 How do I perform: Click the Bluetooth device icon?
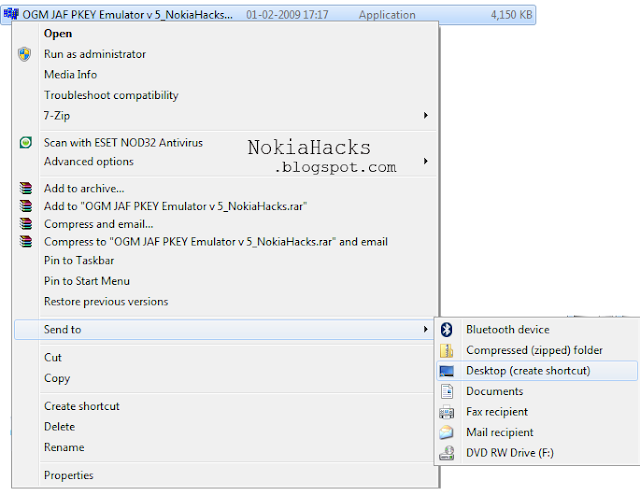point(447,329)
